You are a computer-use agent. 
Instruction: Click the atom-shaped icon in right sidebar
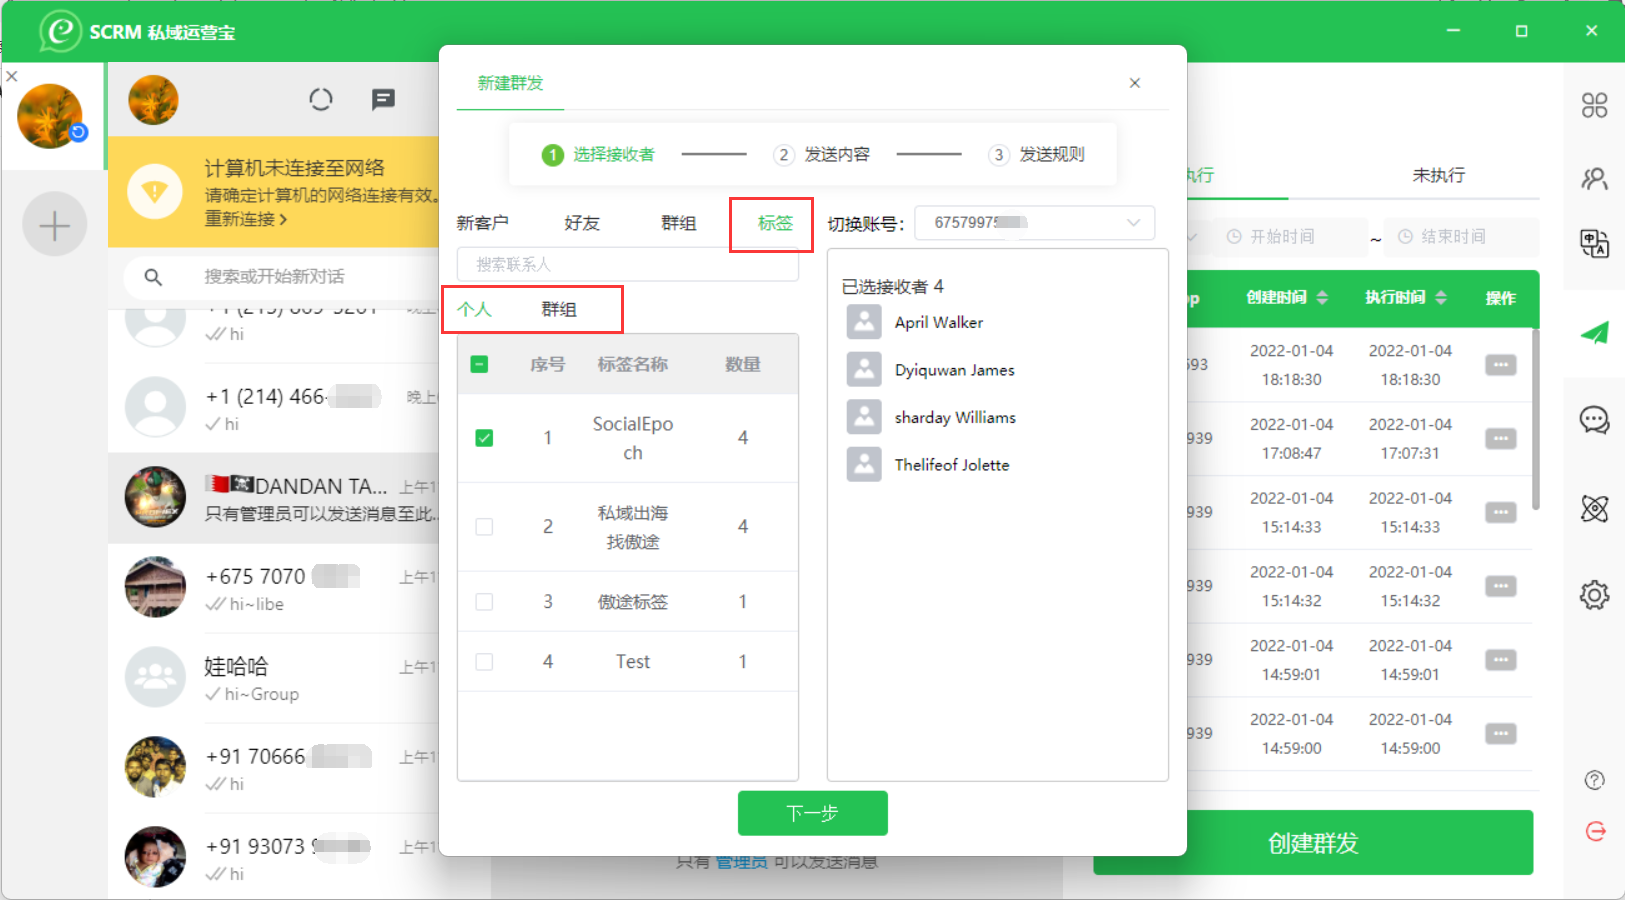[x=1594, y=508]
